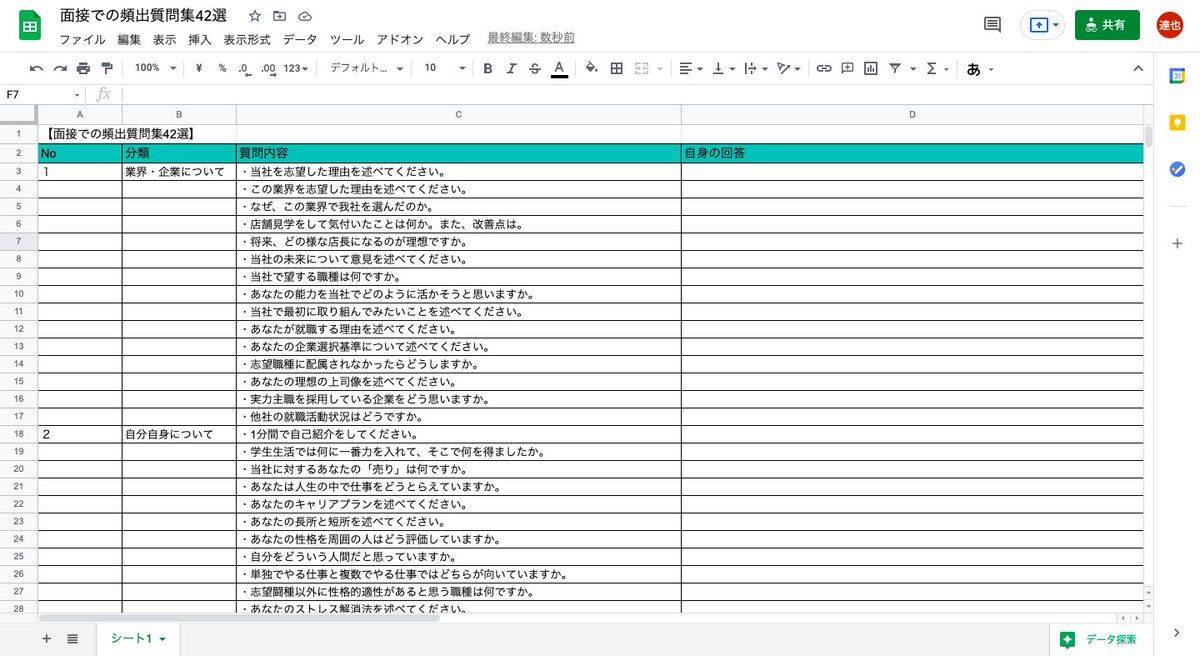Open text wrapping dropdown
This screenshot has height=656, width=1200.
pyautogui.click(x=757, y=68)
